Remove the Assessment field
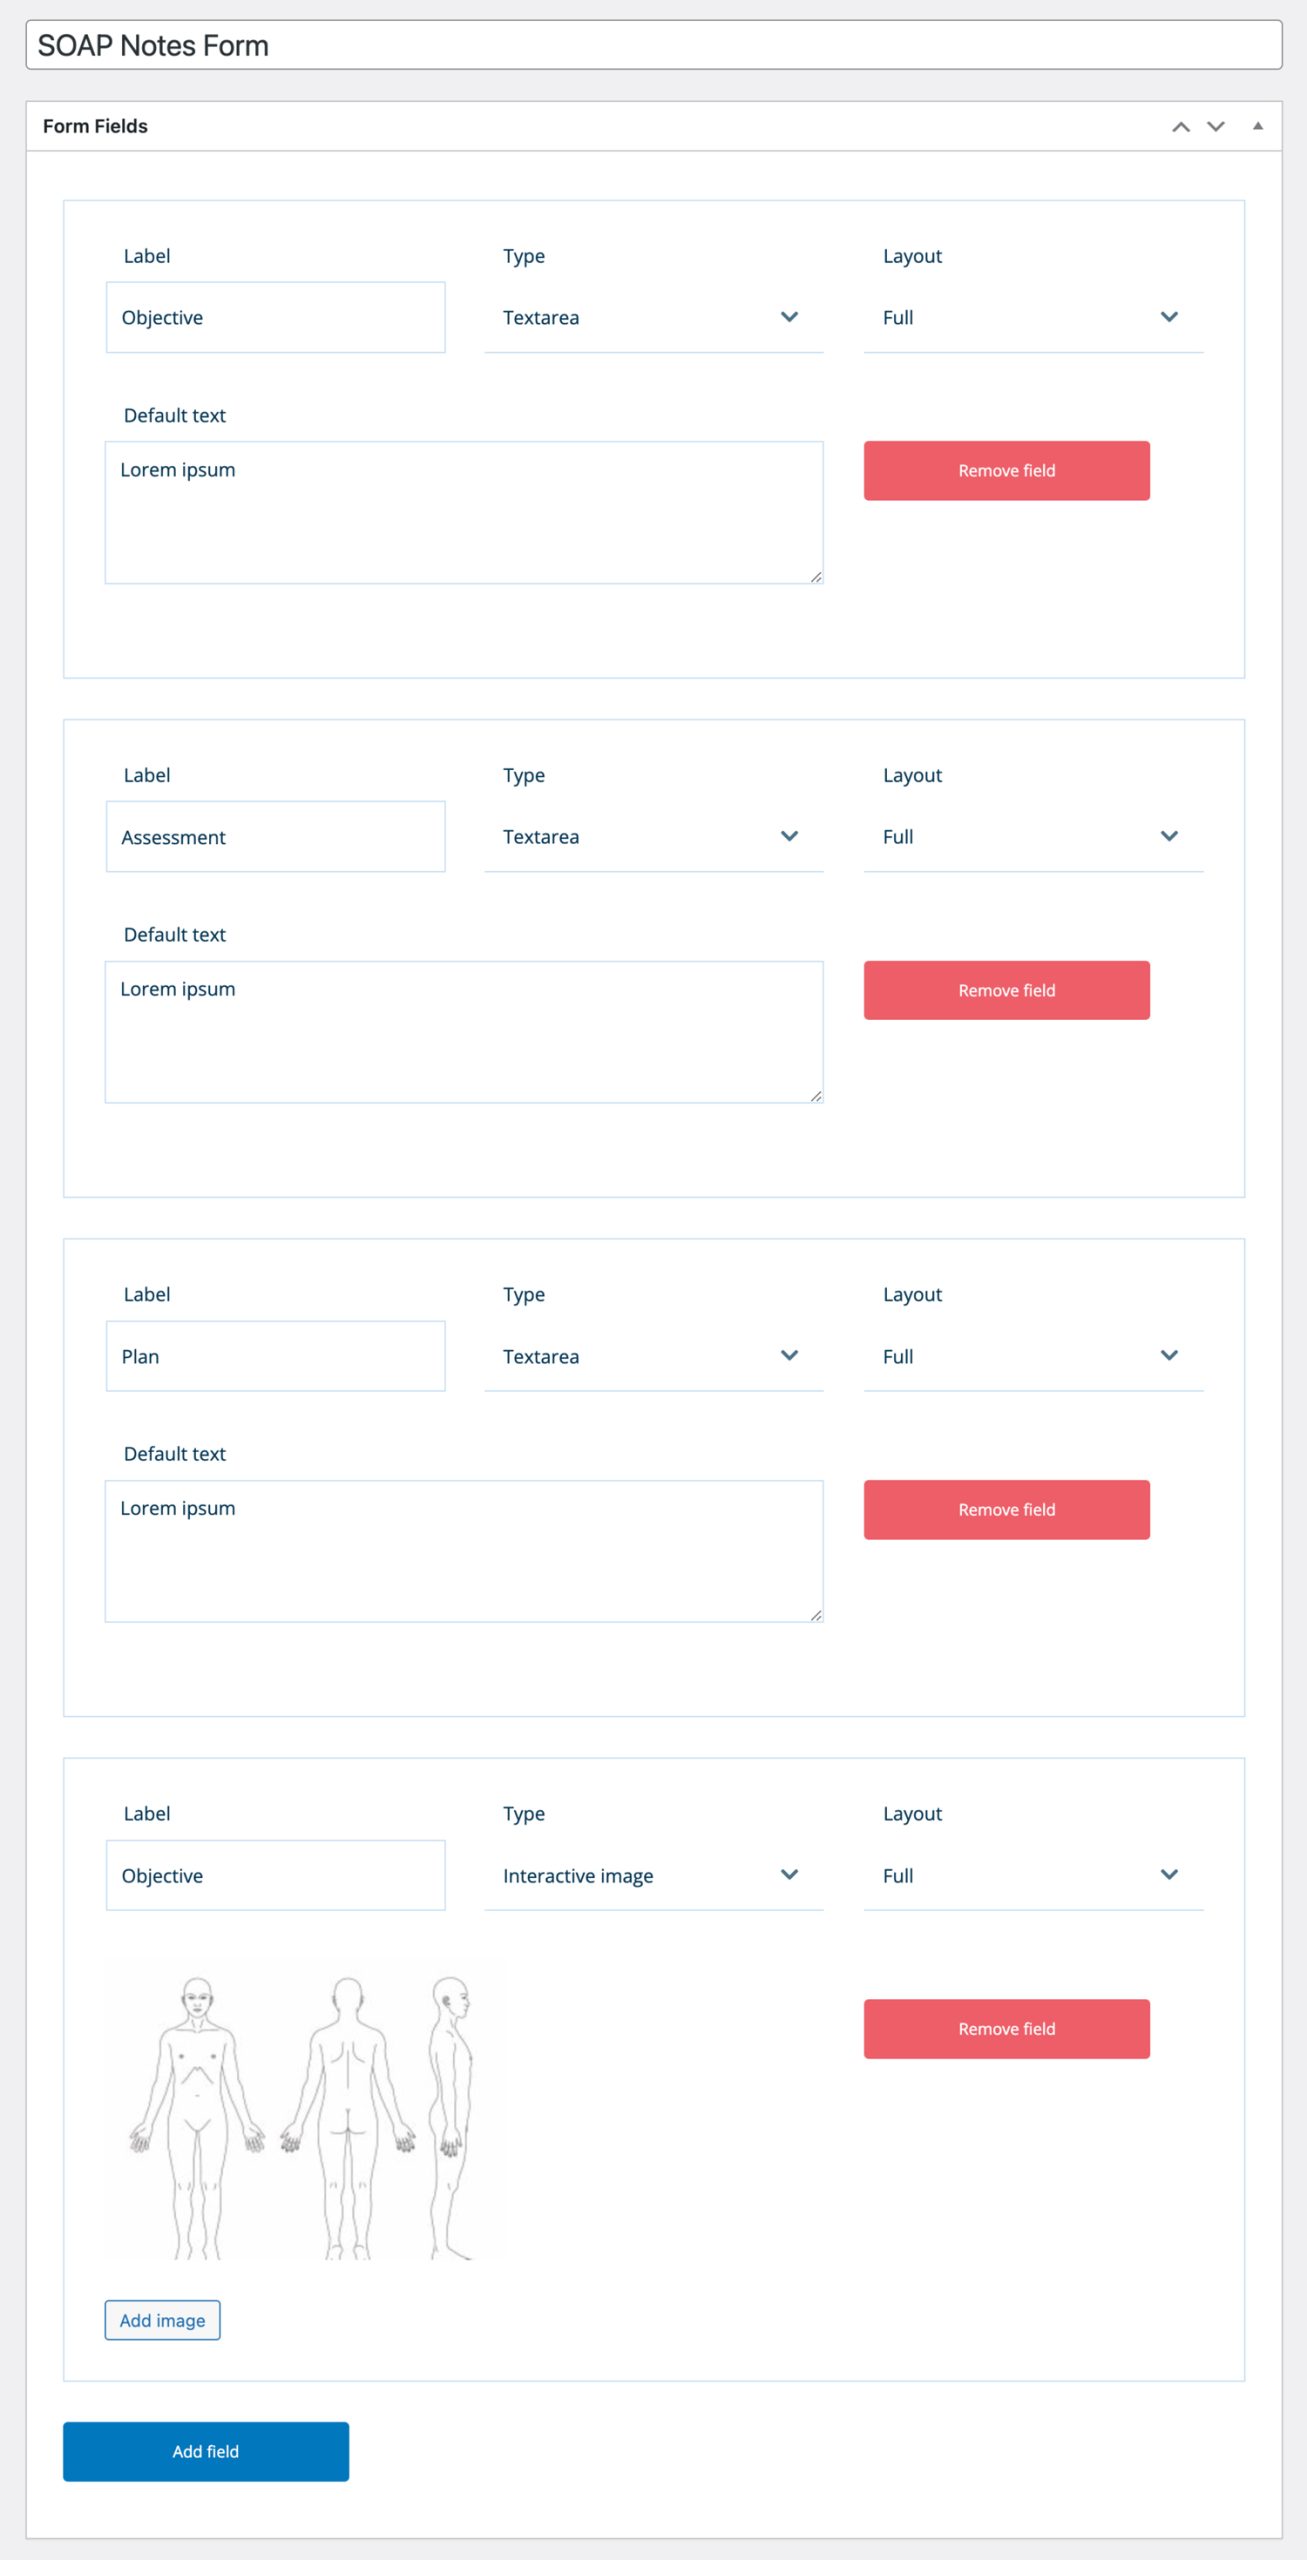 (x=1006, y=989)
